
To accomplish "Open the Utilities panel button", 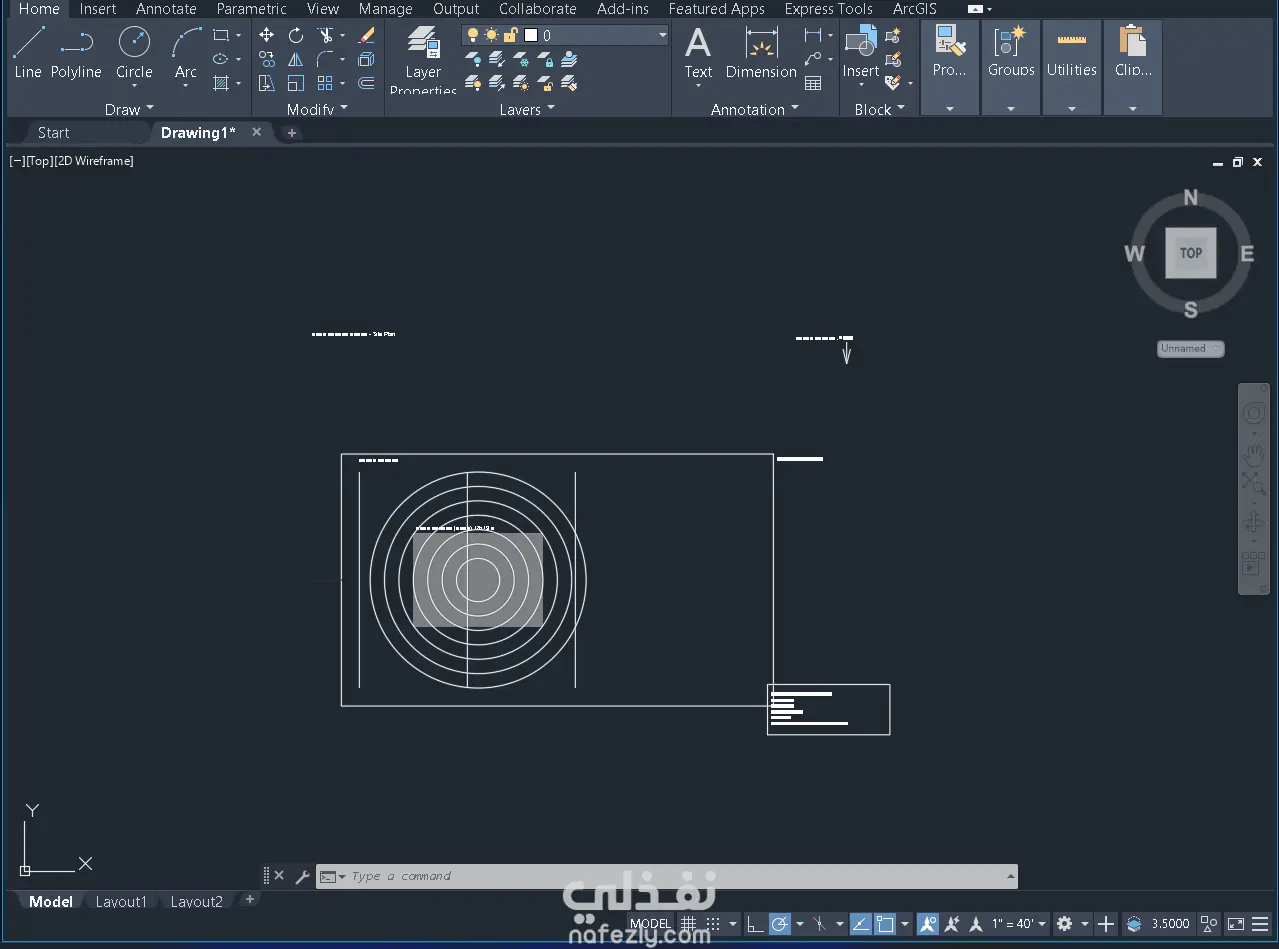I will [x=1072, y=66].
